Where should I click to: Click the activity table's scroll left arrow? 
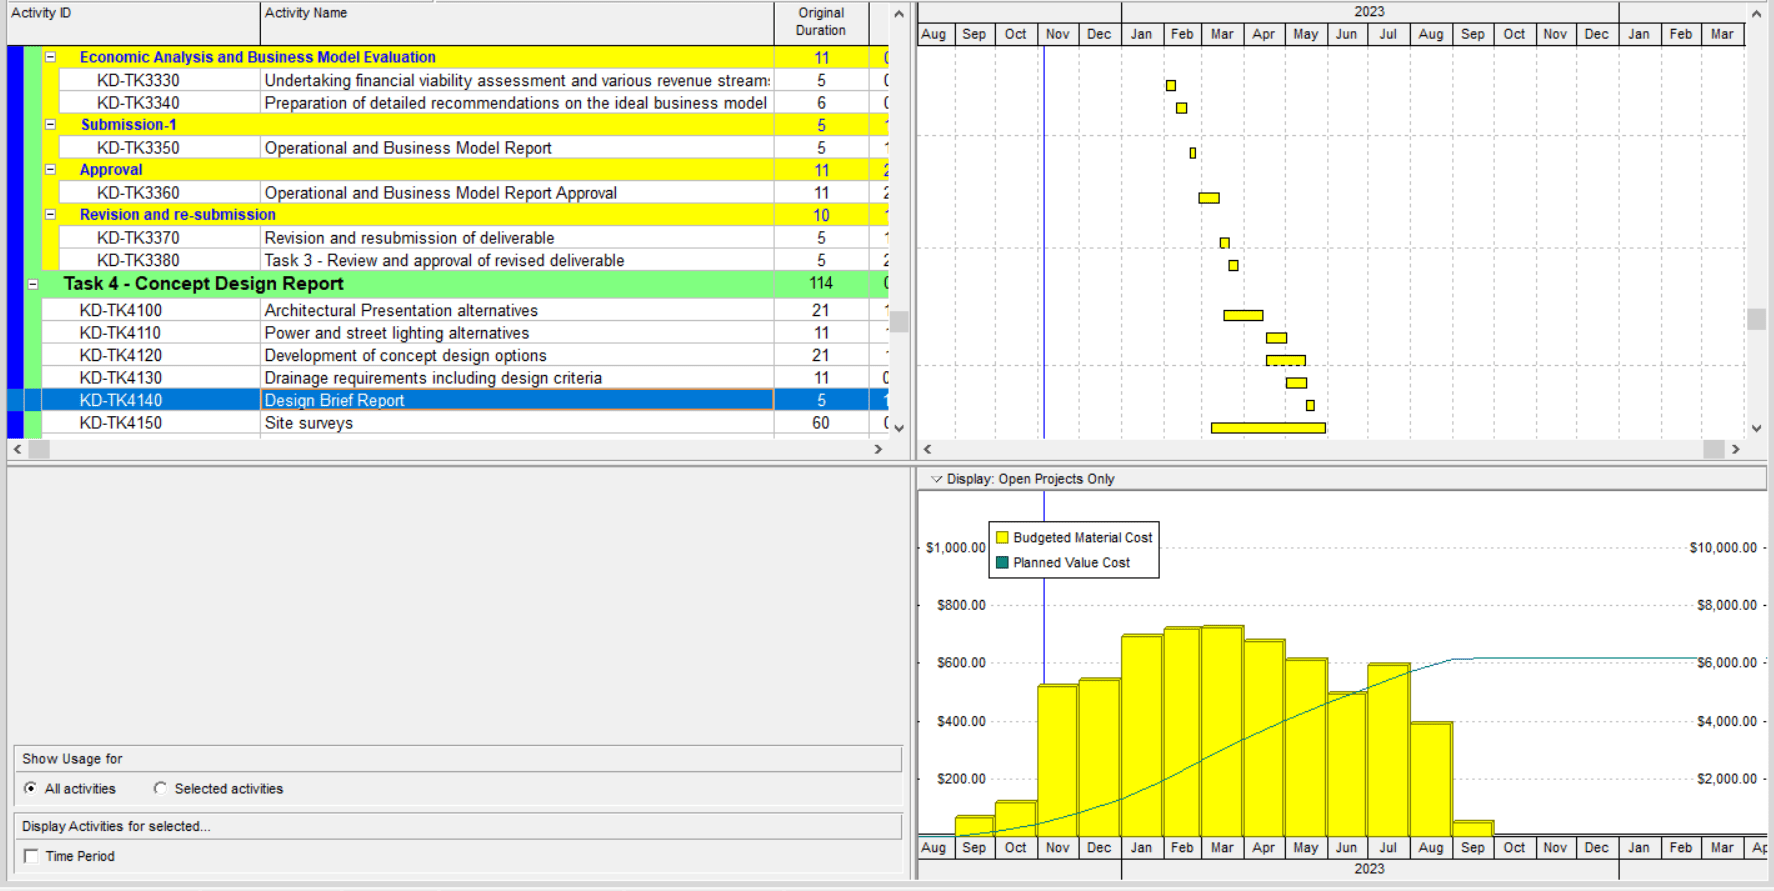[x=17, y=450]
